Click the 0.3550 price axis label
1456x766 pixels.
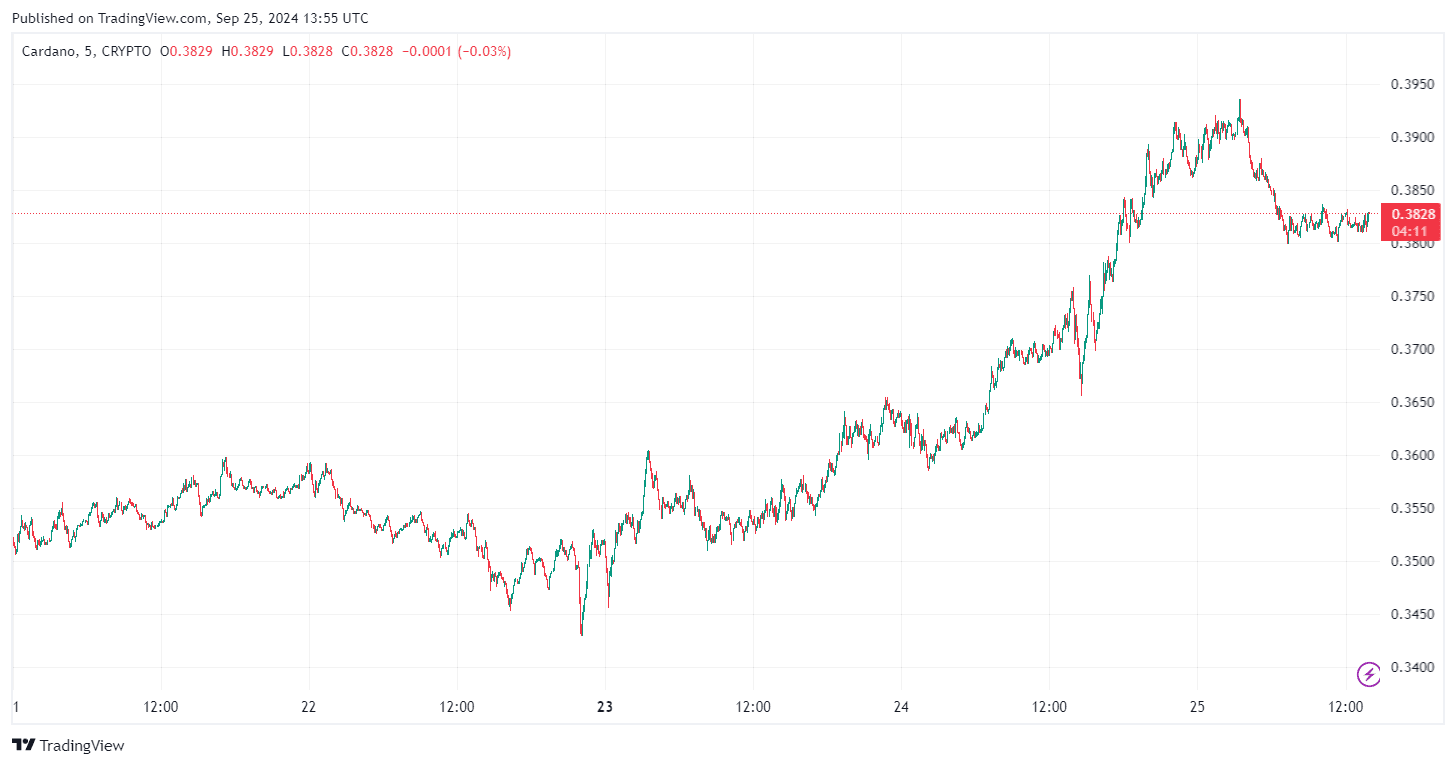point(1412,509)
